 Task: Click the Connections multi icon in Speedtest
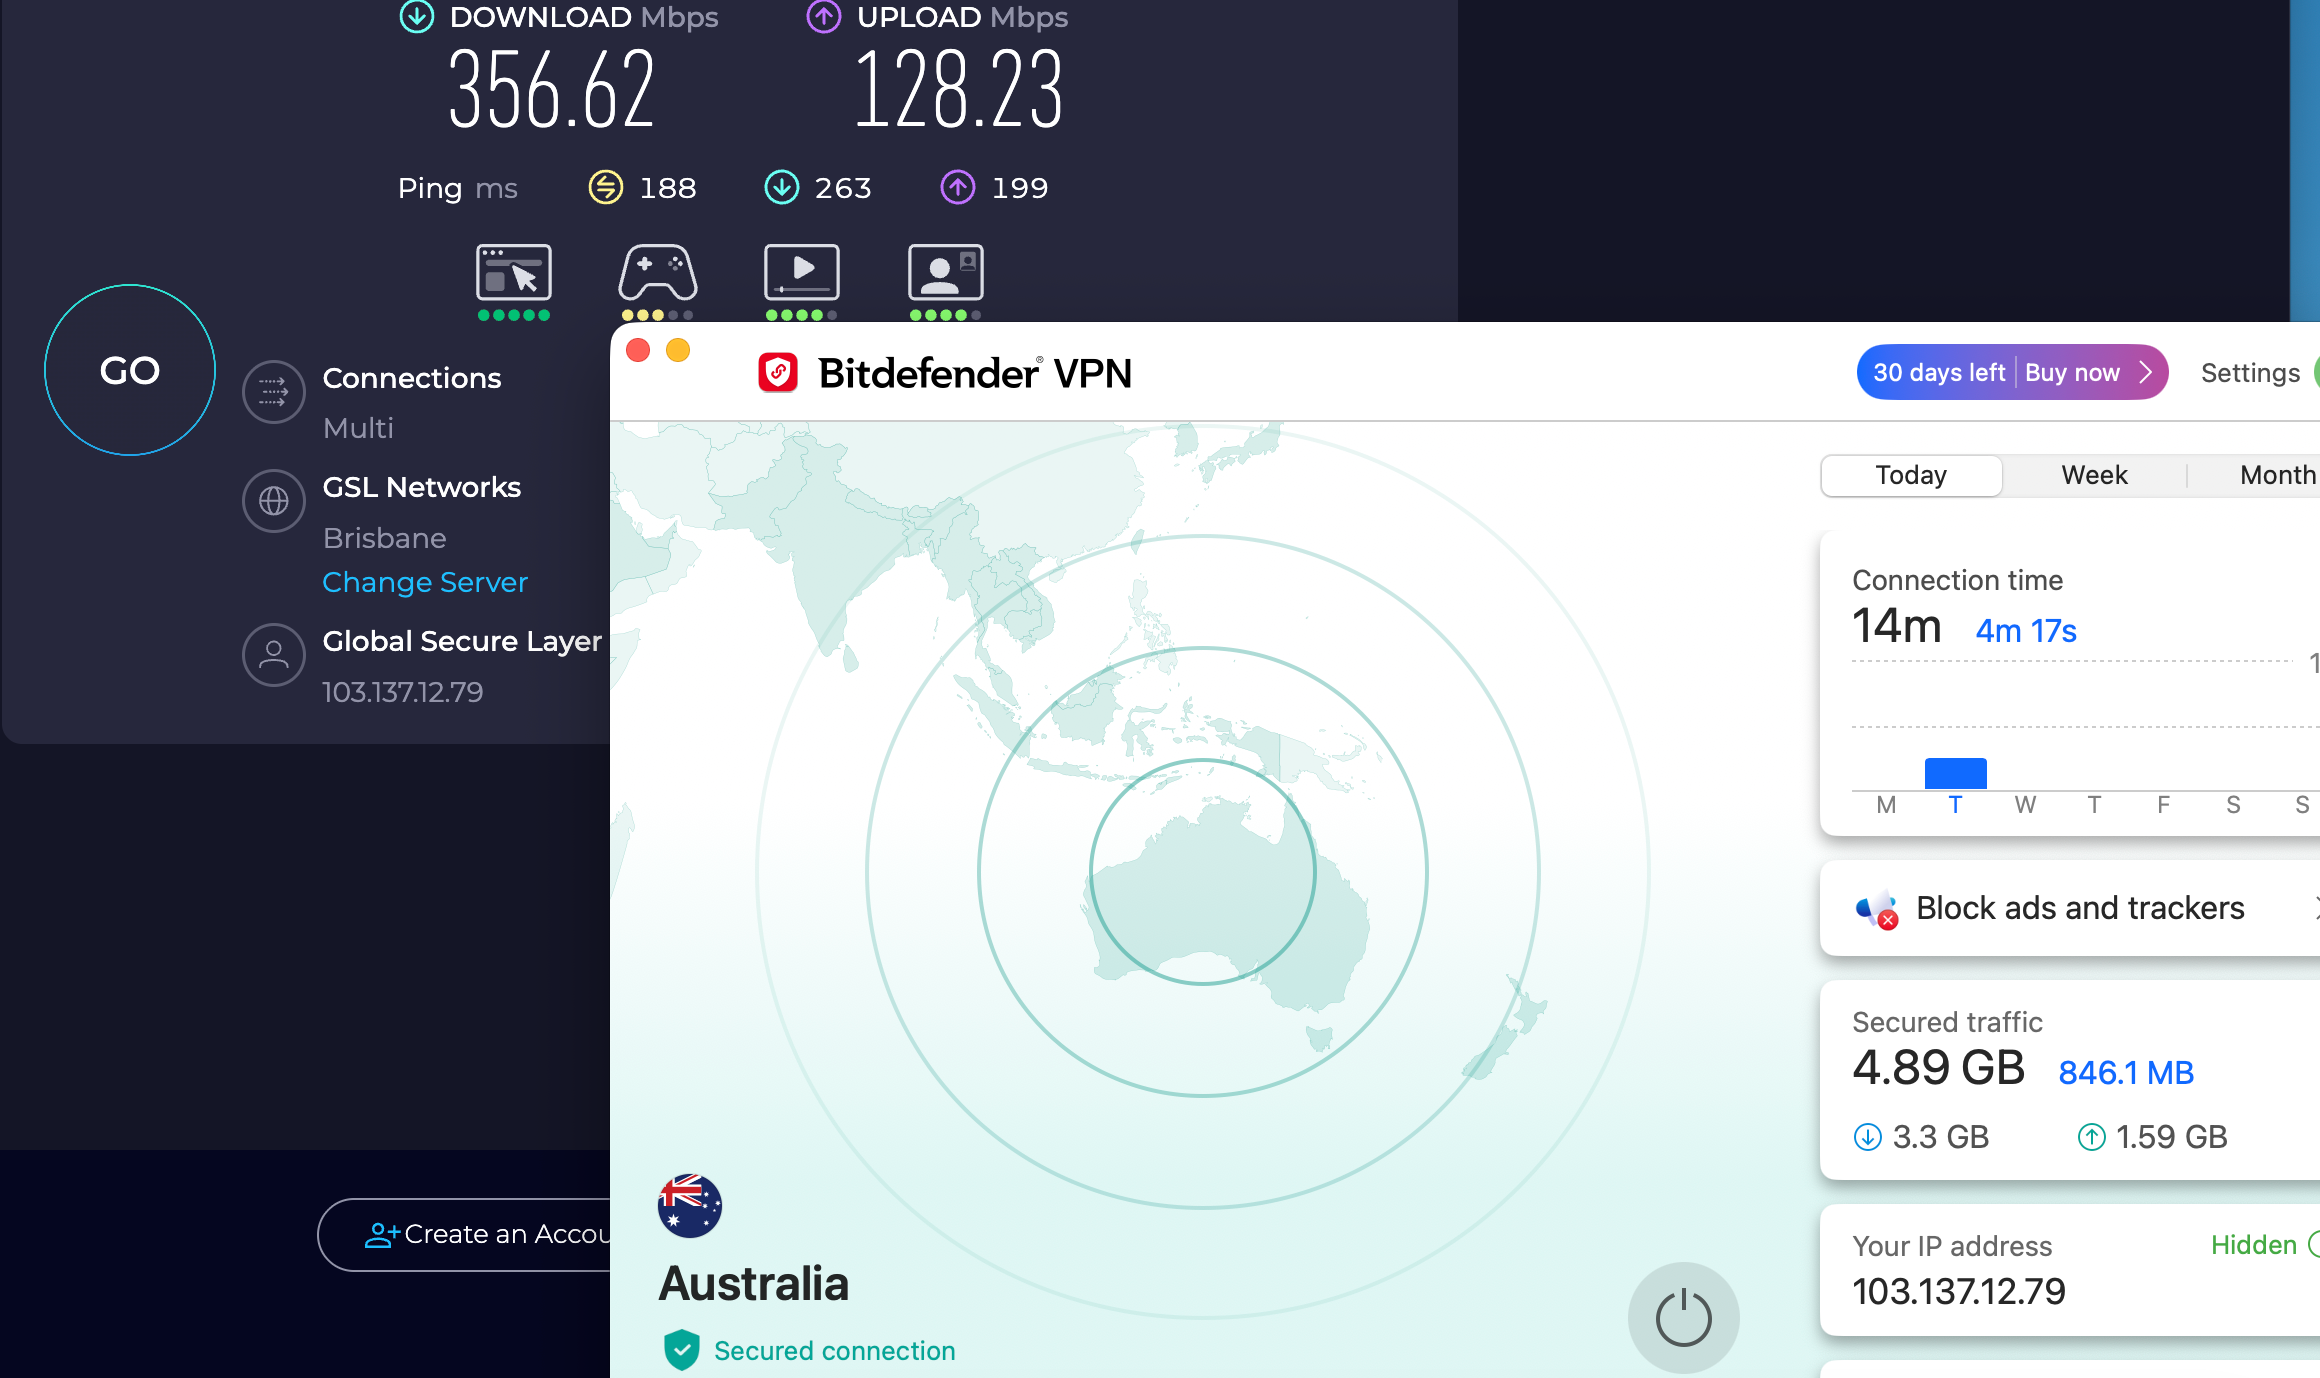point(273,391)
